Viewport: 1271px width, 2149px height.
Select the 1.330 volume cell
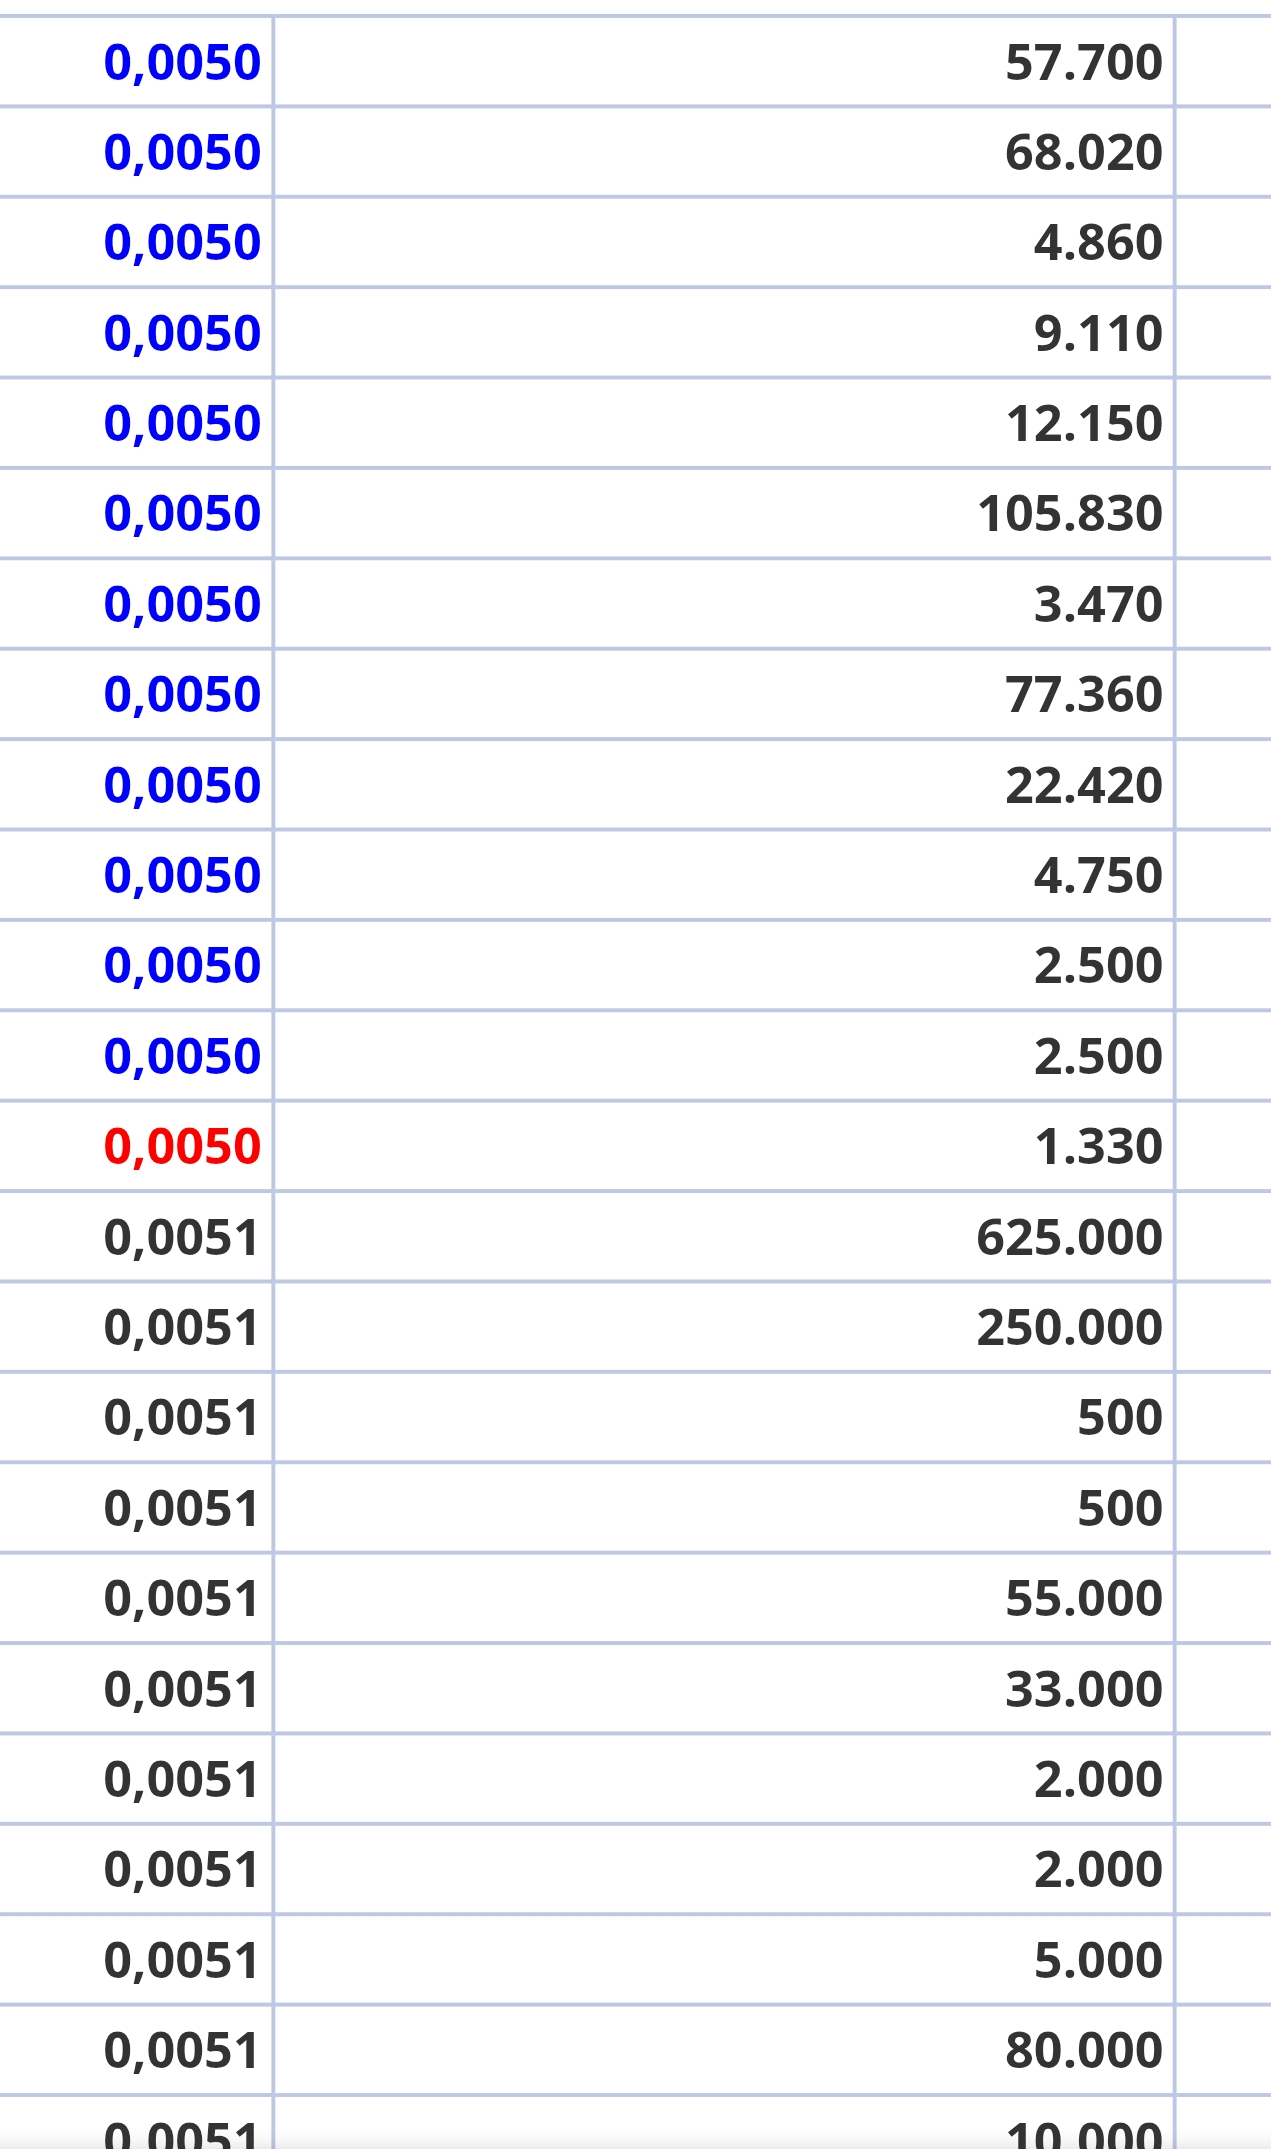1097,1146
